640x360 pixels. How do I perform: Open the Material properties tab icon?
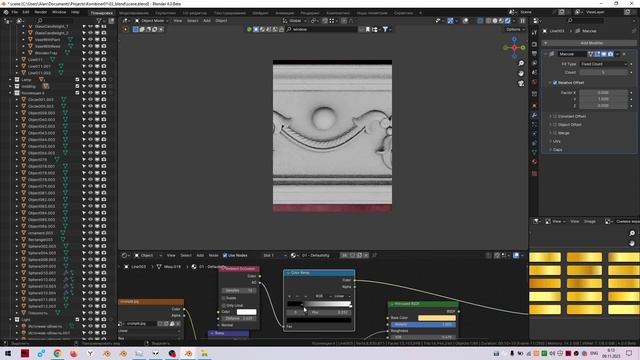[x=534, y=162]
